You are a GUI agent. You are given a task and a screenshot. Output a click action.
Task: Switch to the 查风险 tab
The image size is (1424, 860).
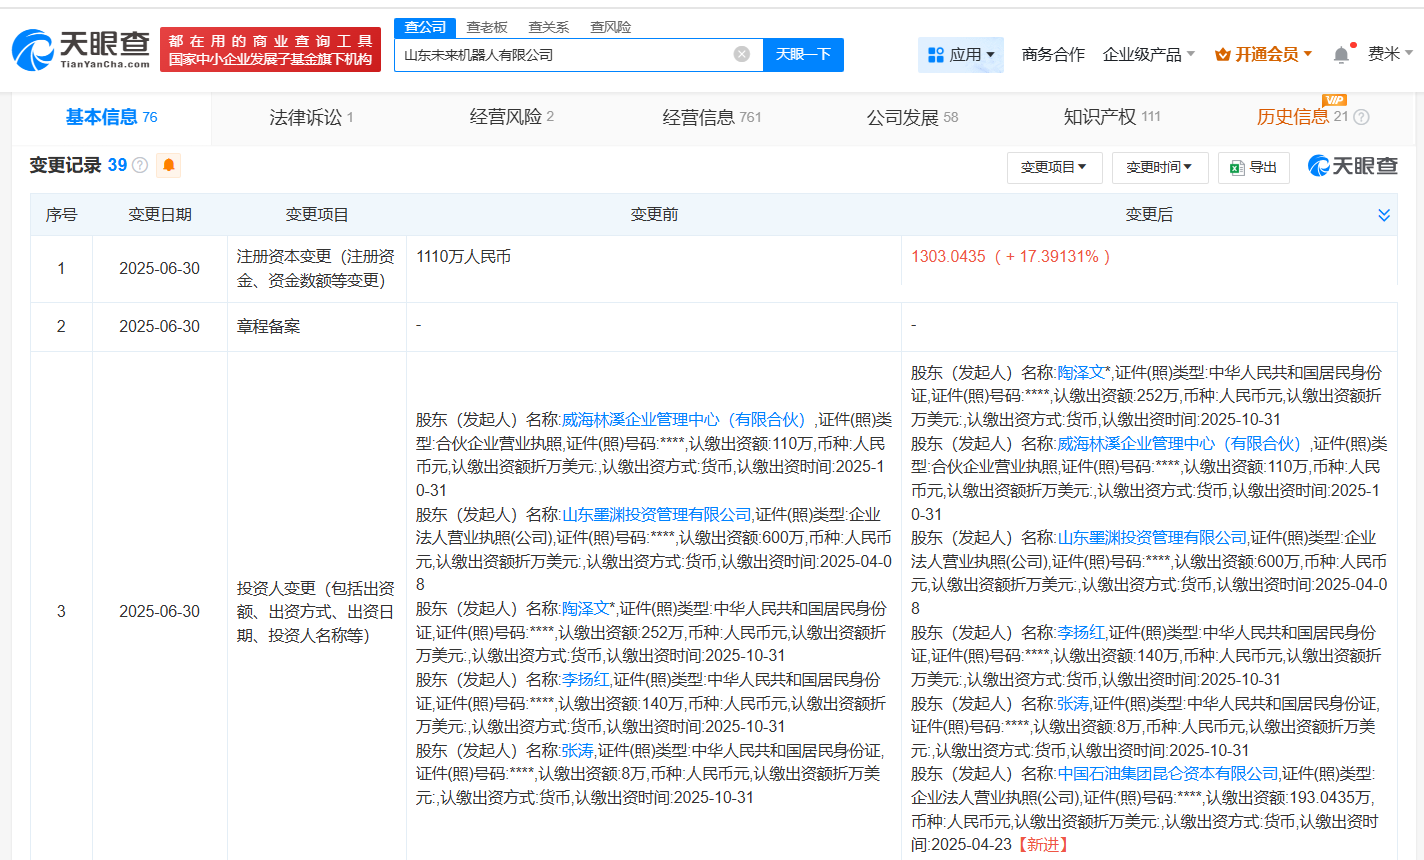(x=611, y=27)
